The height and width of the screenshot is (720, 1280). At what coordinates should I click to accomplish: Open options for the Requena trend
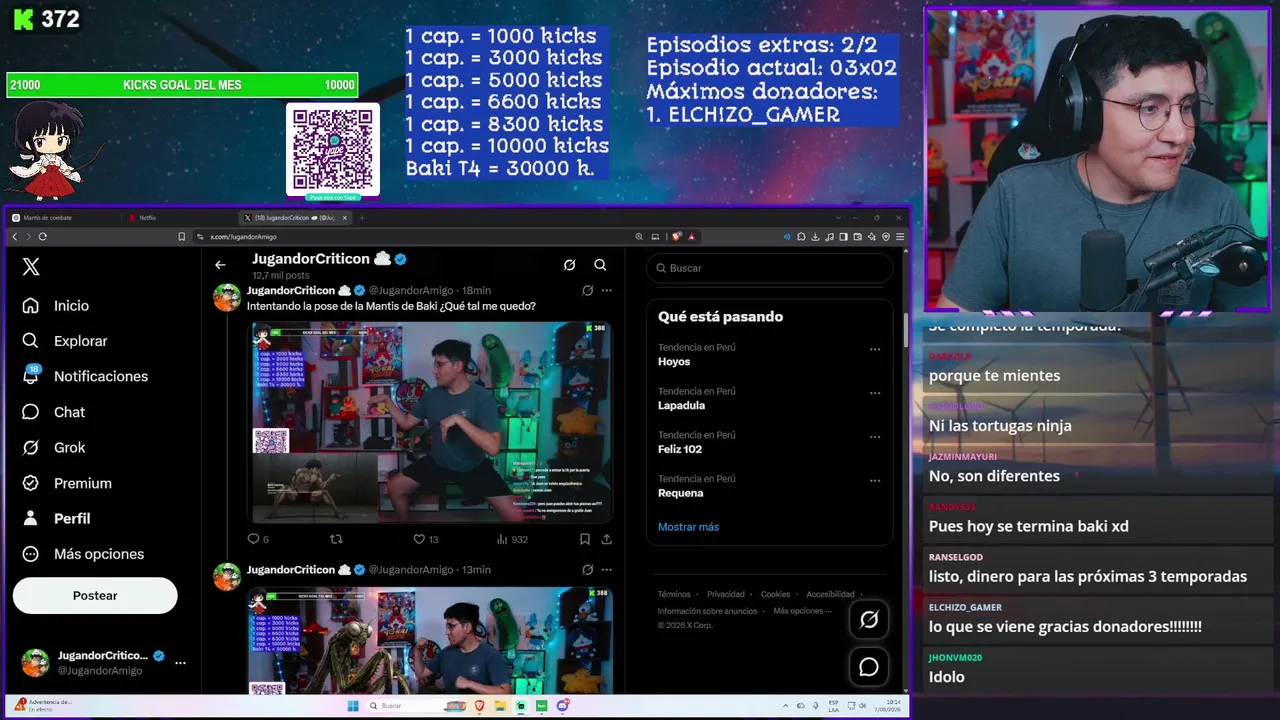click(875, 480)
